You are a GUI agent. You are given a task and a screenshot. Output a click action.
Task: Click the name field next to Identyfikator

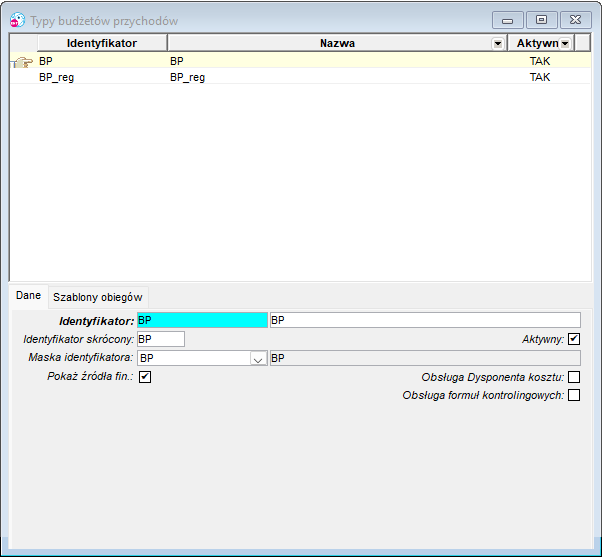coord(425,320)
